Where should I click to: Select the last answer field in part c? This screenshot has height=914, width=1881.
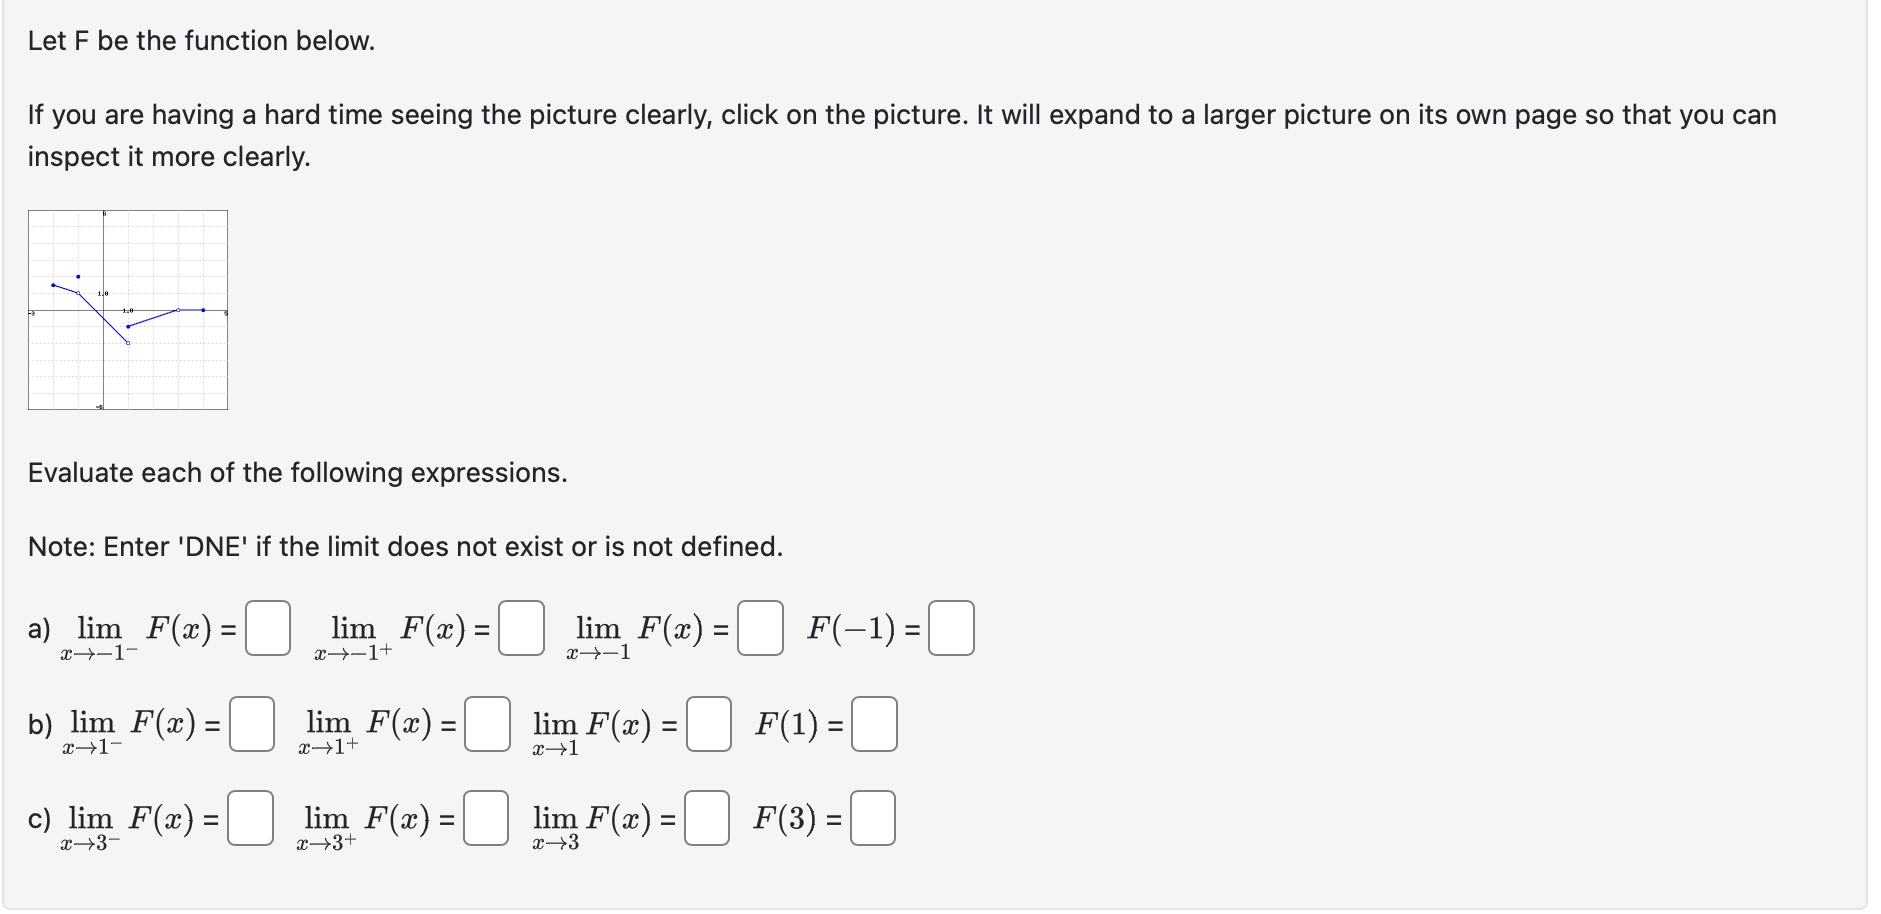(x=873, y=820)
